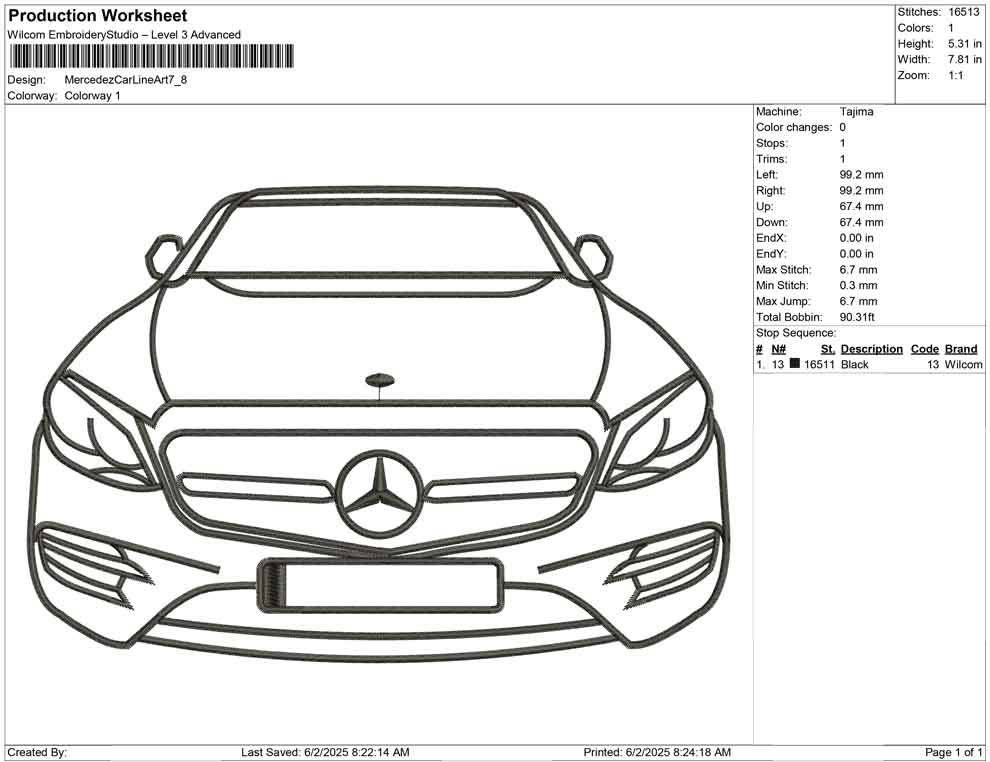Viewport: 990px width, 762px height.
Task: Click the Description column header
Action: coord(872,349)
